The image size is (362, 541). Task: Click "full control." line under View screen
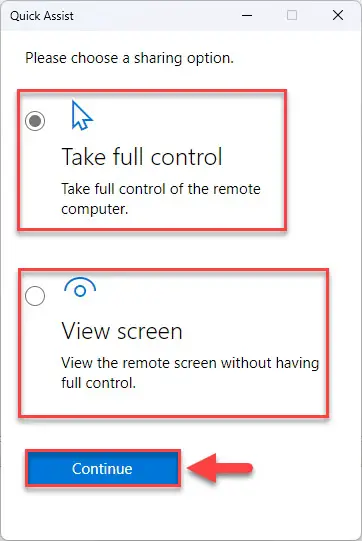(x=99, y=383)
